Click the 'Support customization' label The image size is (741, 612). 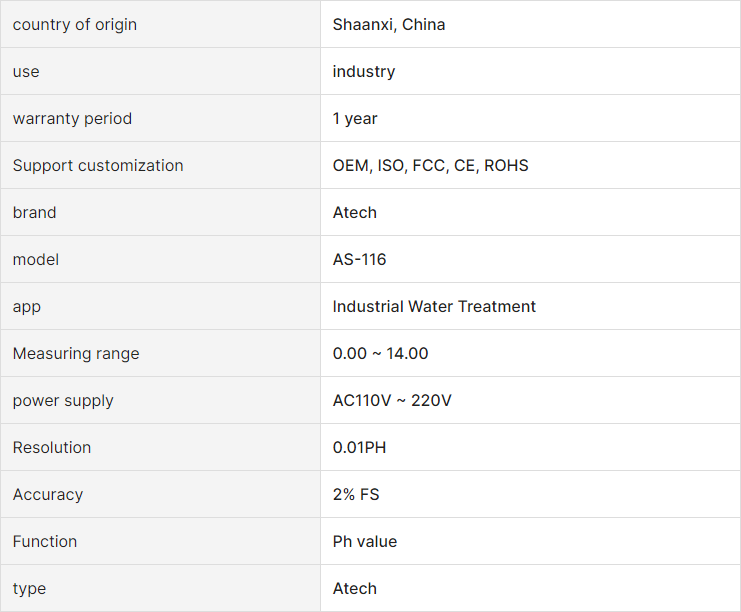[98, 165]
